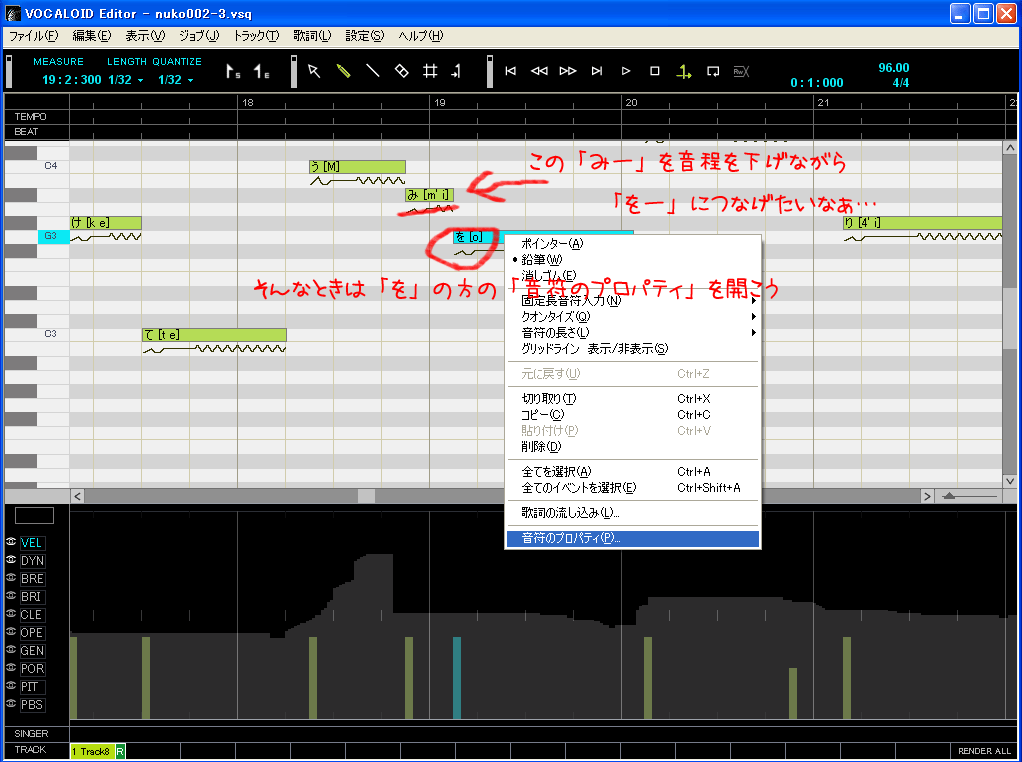Screen dimensions: 1022x762
Task: Toggle visibility eye next to DYN
Action: [x=11, y=560]
